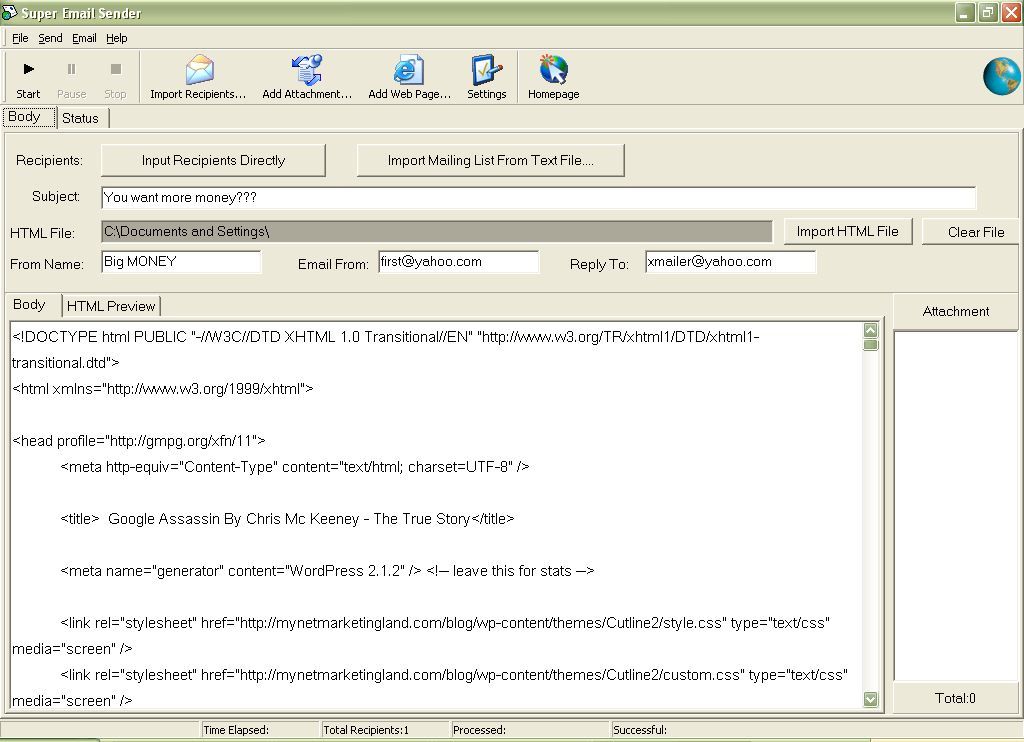
Task: Click the Add Web Page icon
Action: click(407, 75)
